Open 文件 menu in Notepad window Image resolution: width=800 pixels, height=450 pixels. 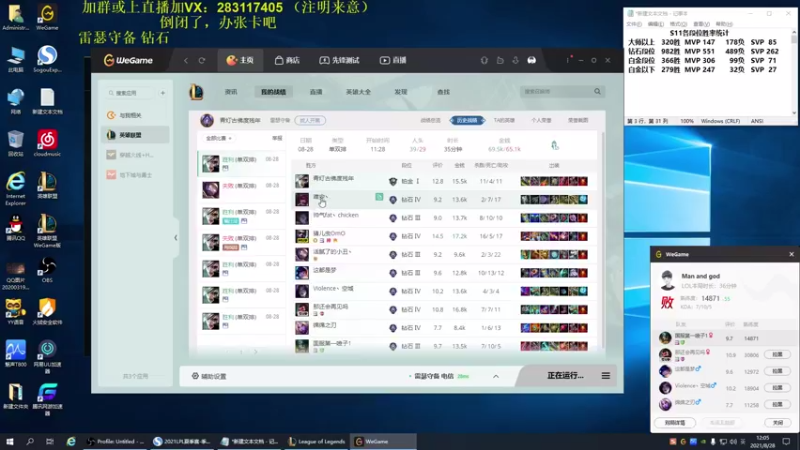[634, 24]
